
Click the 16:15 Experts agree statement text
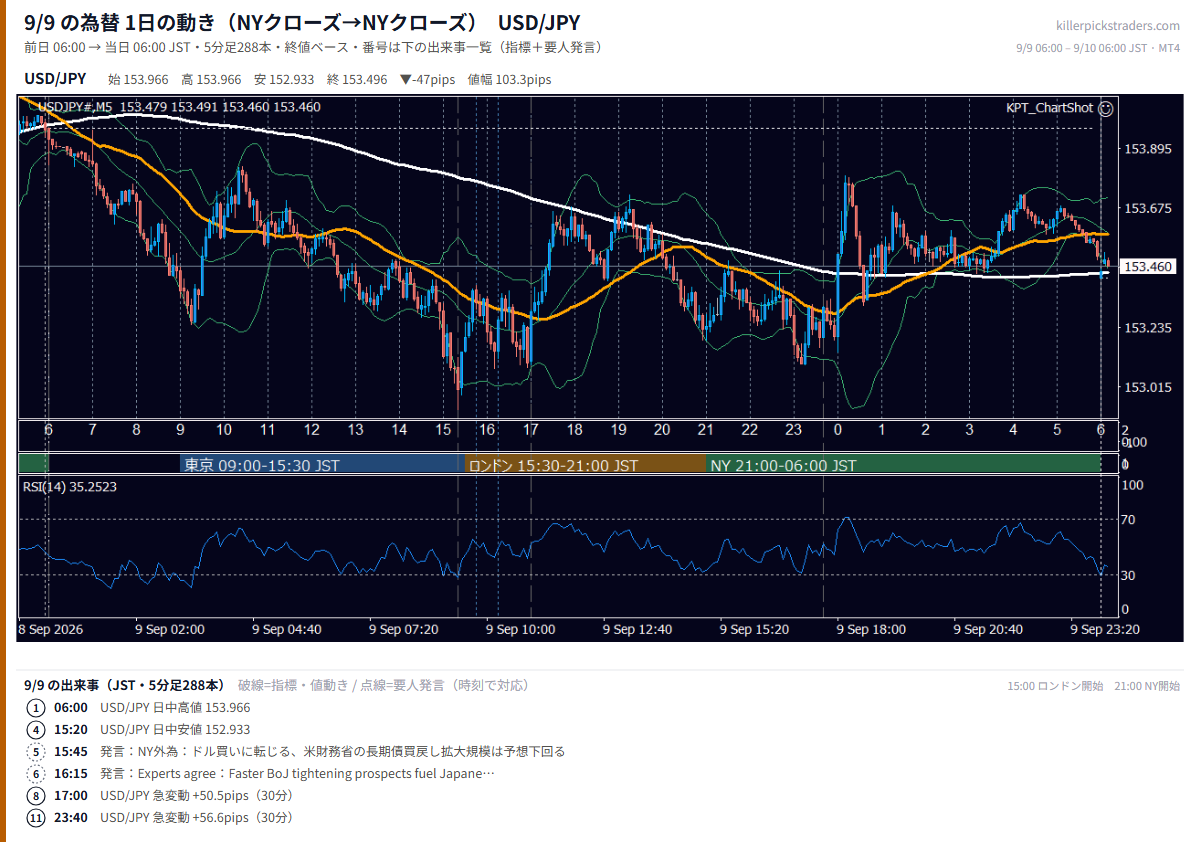point(298,773)
